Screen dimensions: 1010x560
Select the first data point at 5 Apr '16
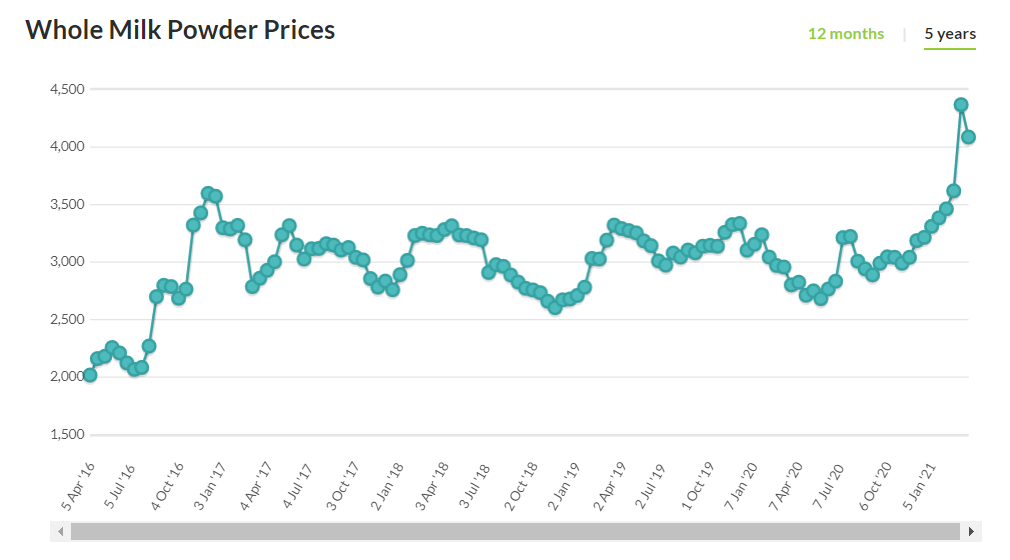tap(90, 375)
